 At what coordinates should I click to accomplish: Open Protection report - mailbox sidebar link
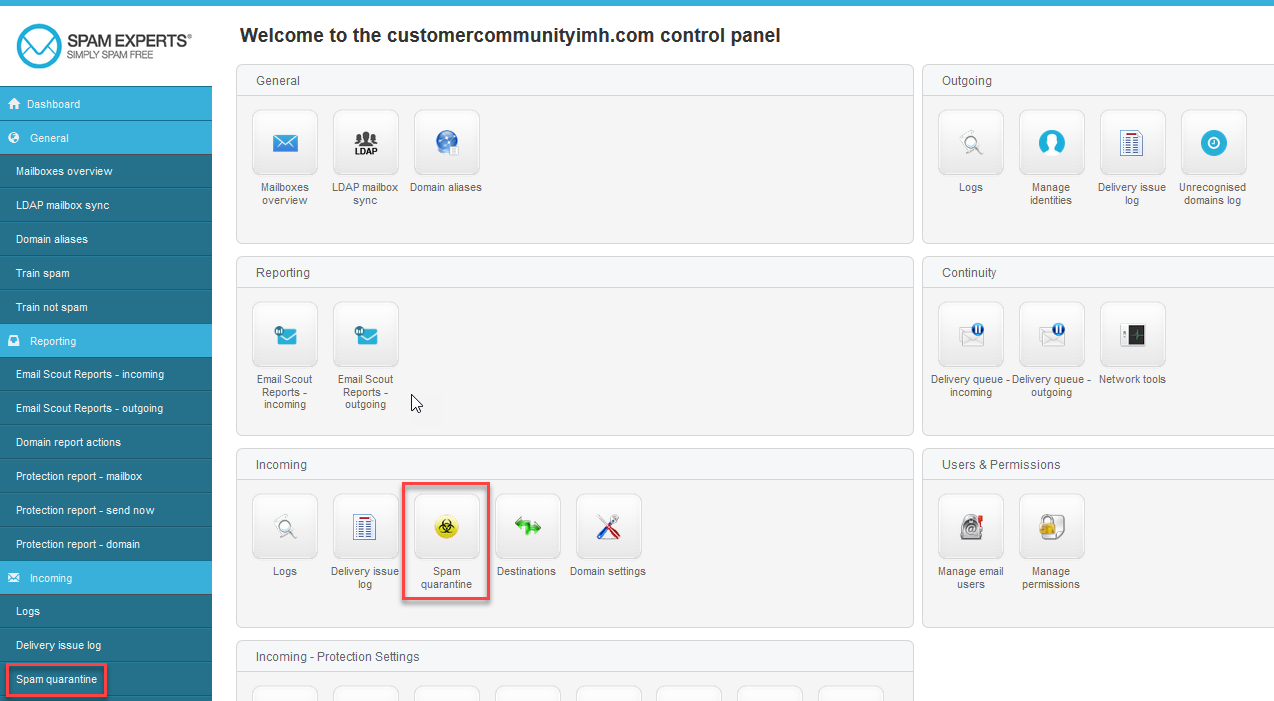pyautogui.click(x=106, y=476)
